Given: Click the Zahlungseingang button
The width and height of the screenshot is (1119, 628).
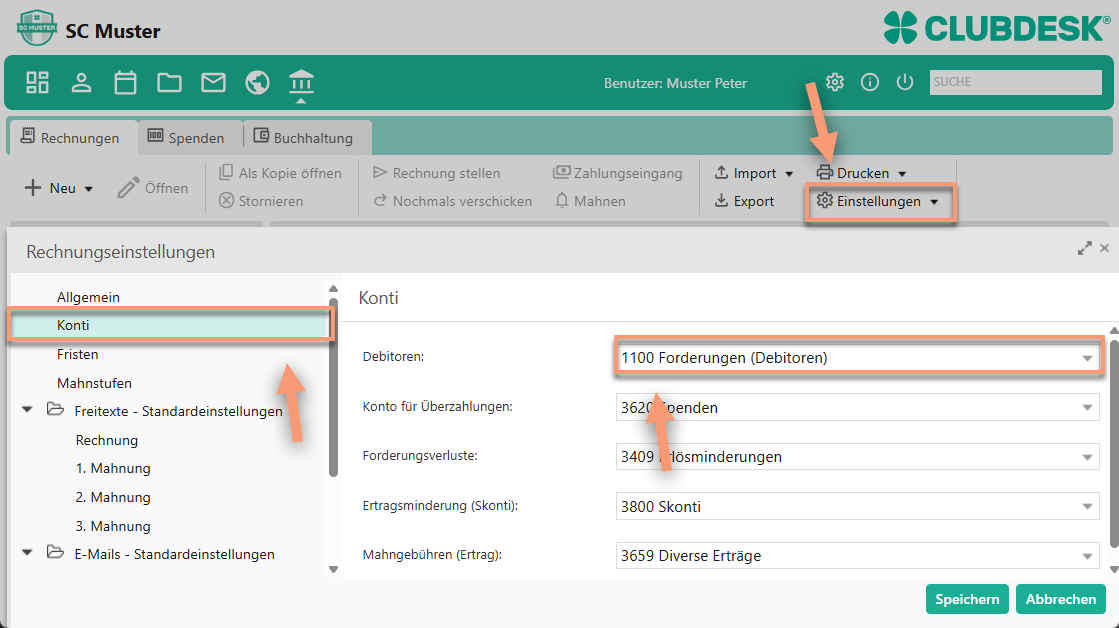Looking at the screenshot, I should (x=618, y=173).
